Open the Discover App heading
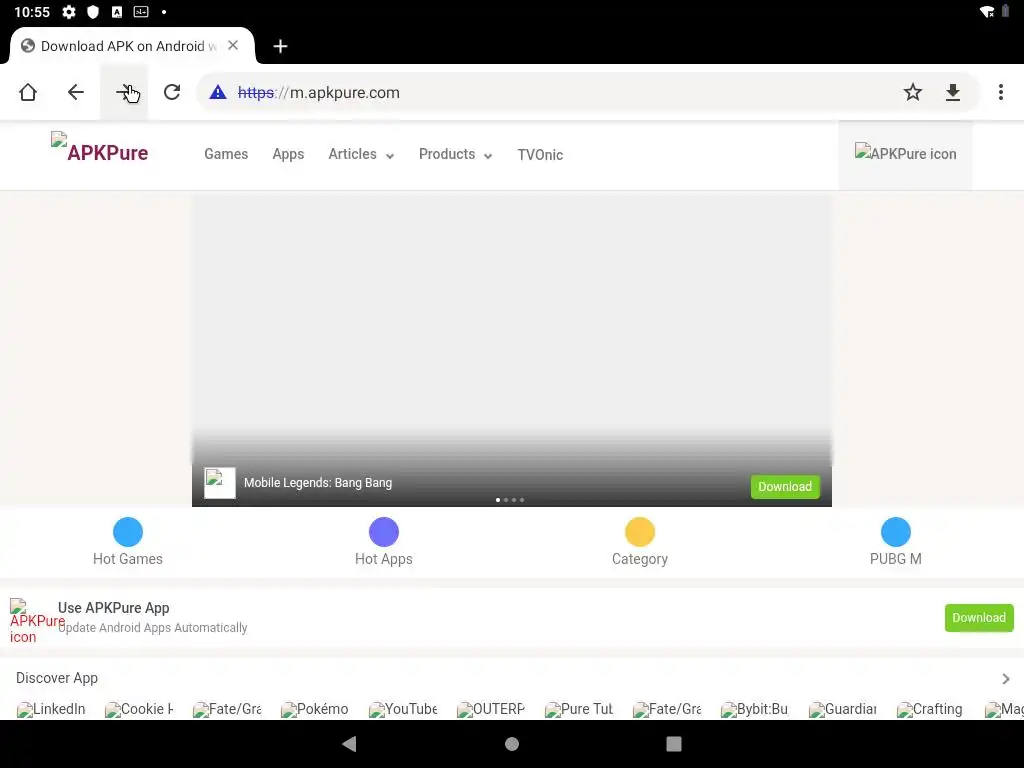This screenshot has height=768, width=1024. pyautogui.click(x=57, y=678)
